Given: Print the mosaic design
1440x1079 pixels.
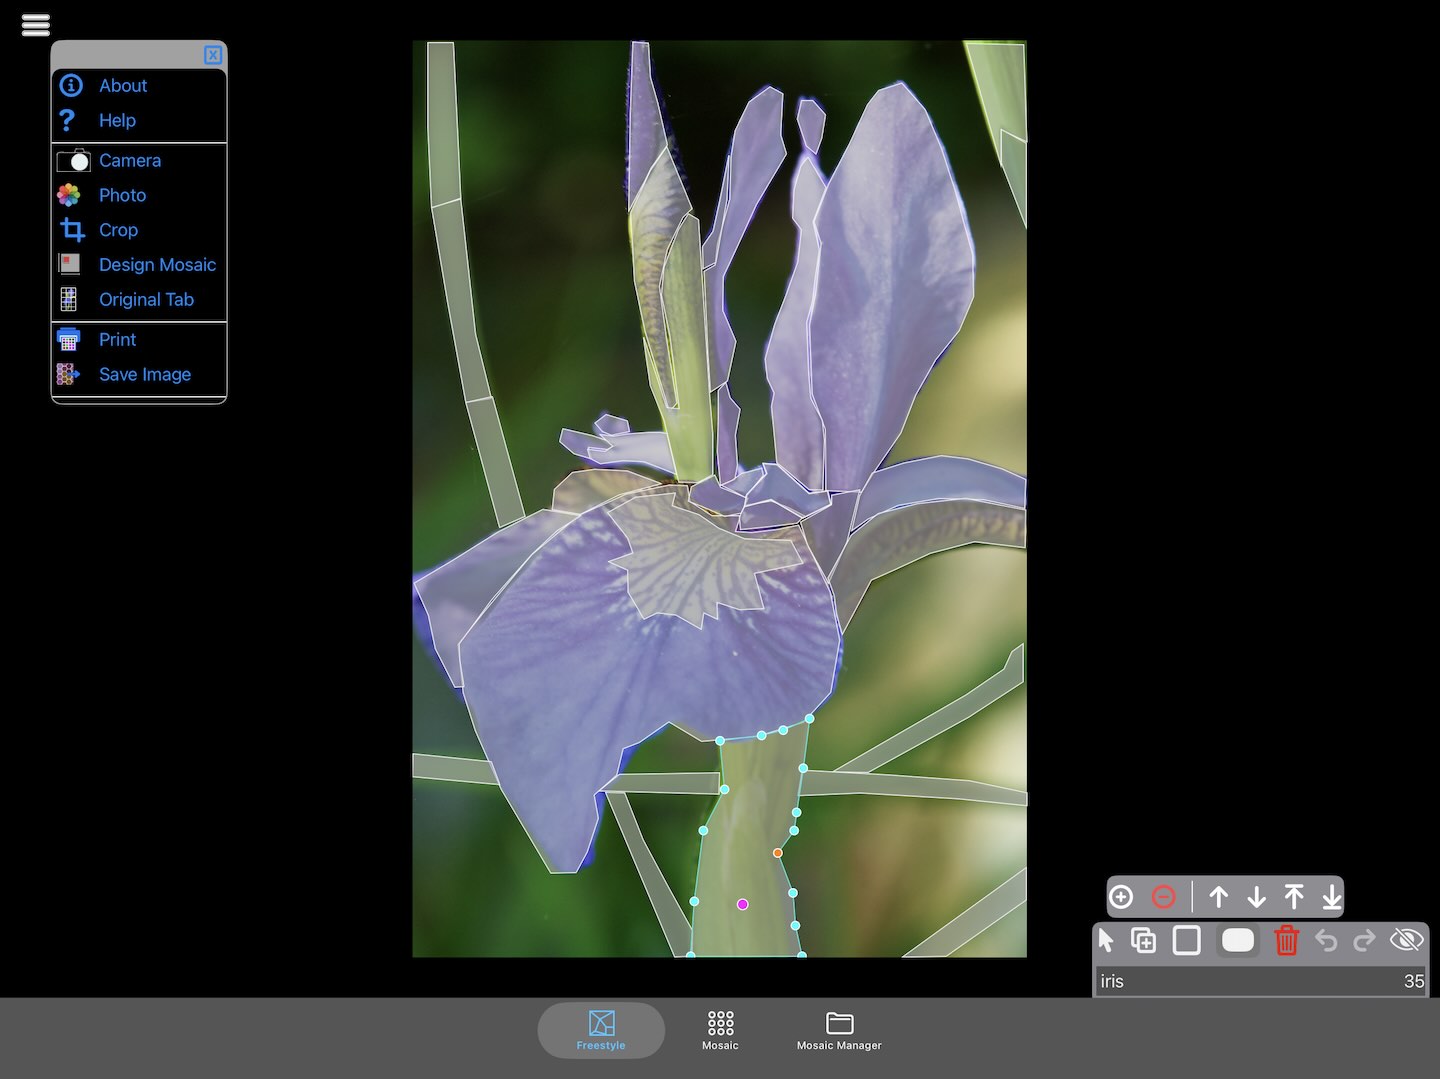Looking at the screenshot, I should (x=139, y=340).
